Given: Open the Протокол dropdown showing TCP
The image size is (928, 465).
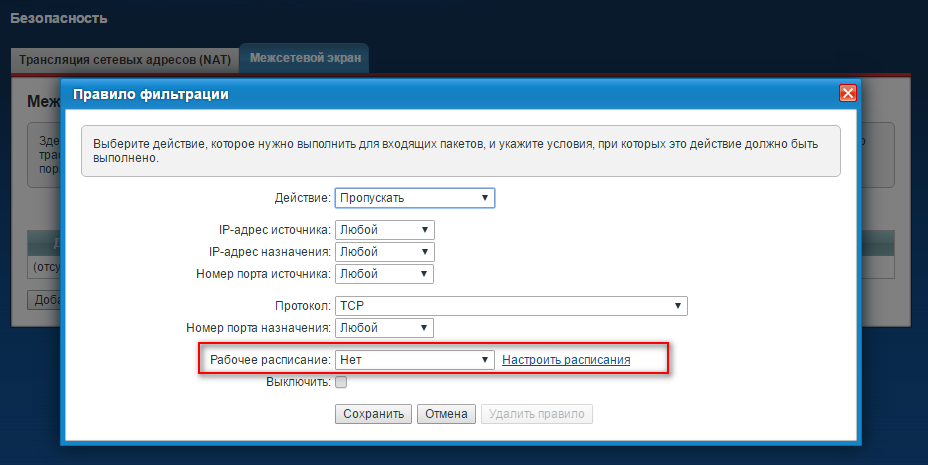Looking at the screenshot, I should [511, 306].
